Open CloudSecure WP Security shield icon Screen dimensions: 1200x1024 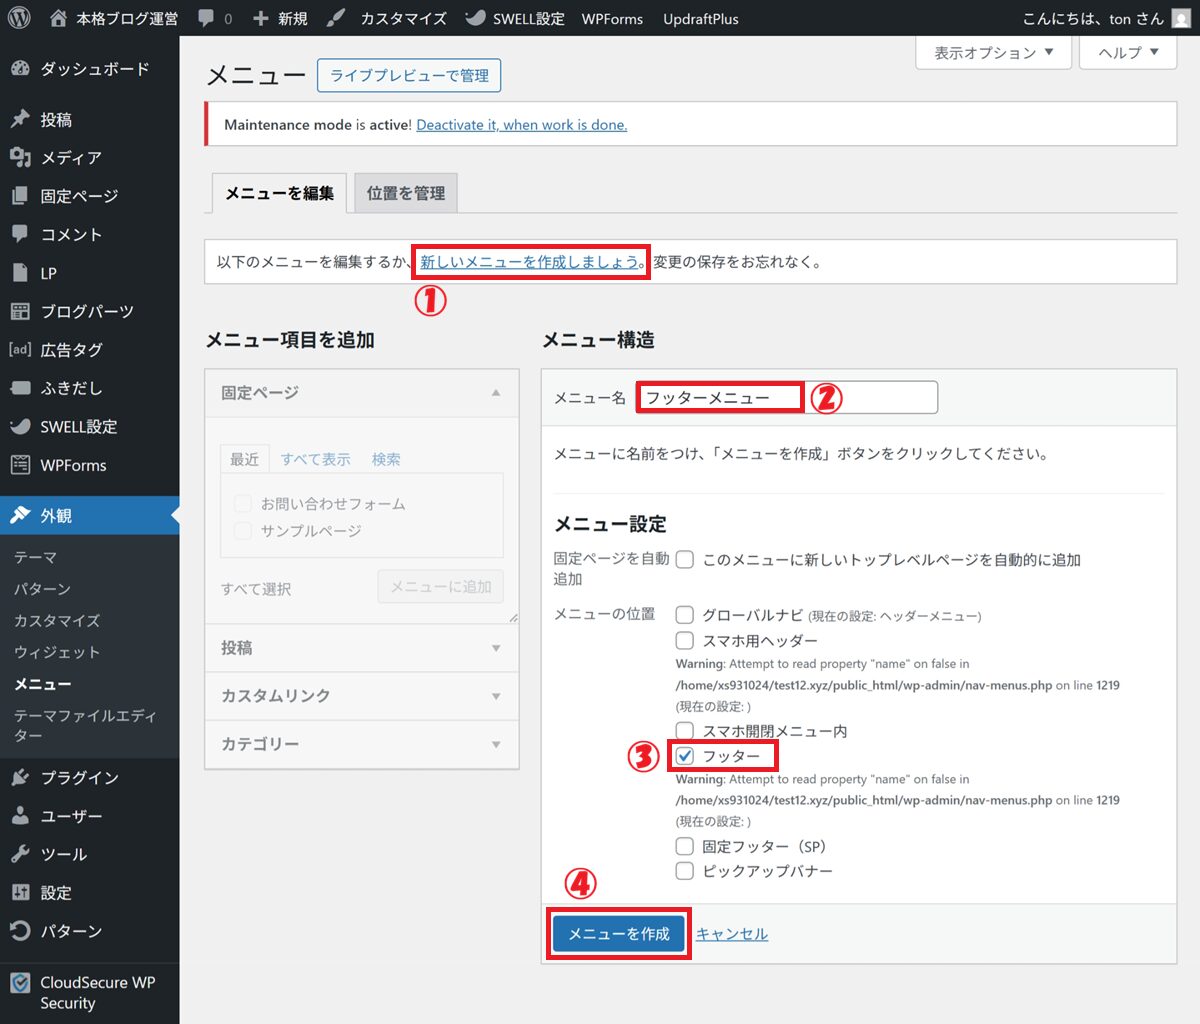pyautogui.click(x=20, y=983)
